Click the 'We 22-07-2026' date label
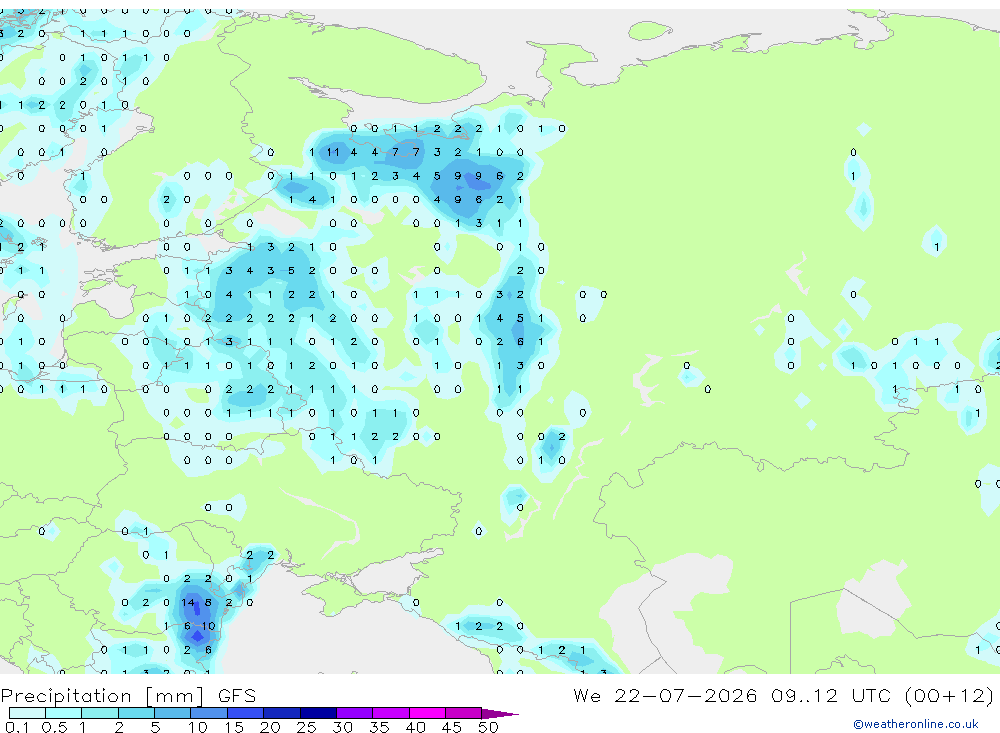Image resolution: width=1000 pixels, height=733 pixels. pos(665,695)
